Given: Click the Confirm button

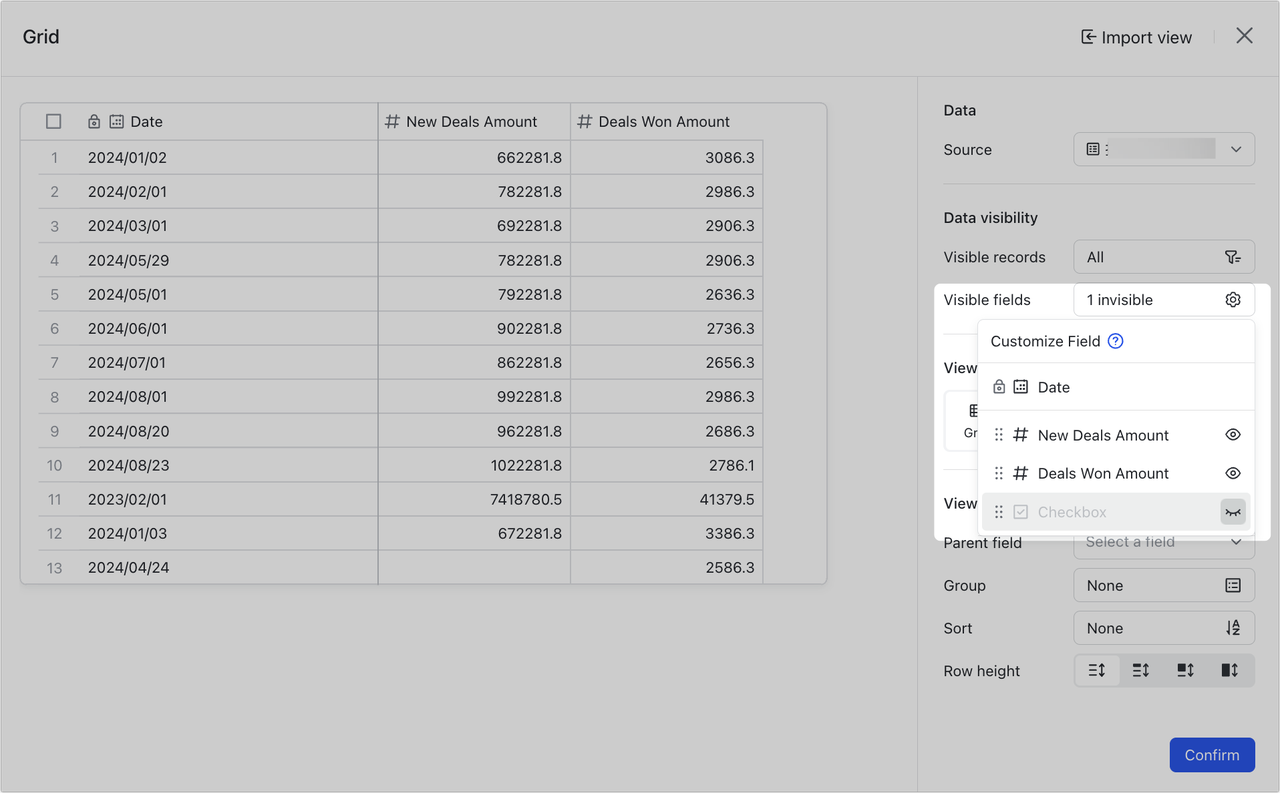Looking at the screenshot, I should click(1212, 755).
